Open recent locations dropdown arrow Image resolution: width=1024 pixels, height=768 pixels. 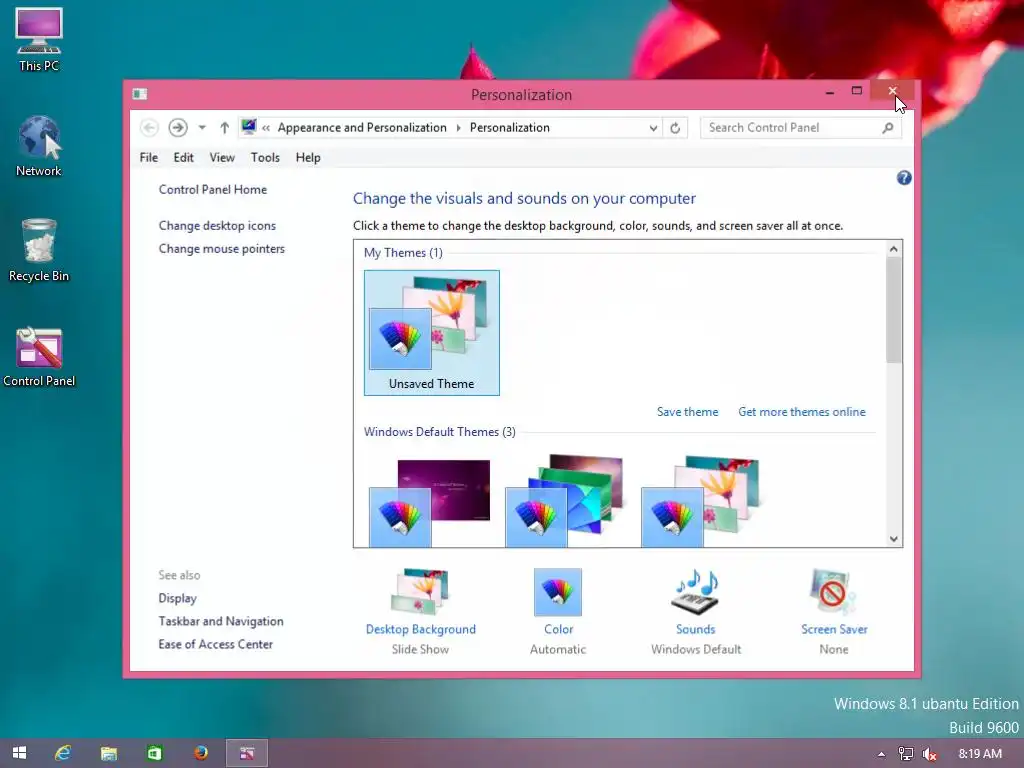(202, 127)
